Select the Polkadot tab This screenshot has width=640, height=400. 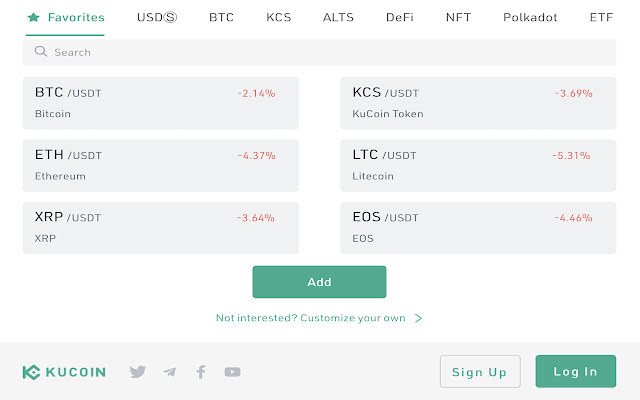point(531,17)
